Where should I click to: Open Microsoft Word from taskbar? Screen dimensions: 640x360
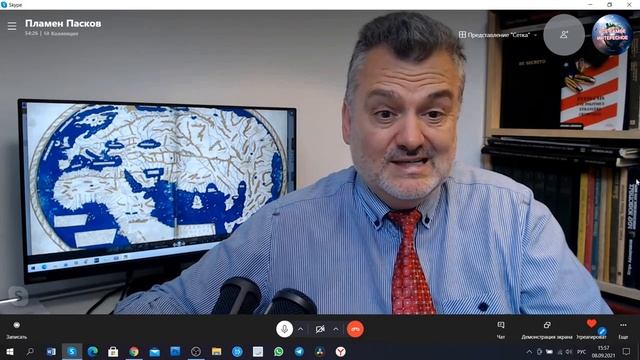click(x=51, y=351)
